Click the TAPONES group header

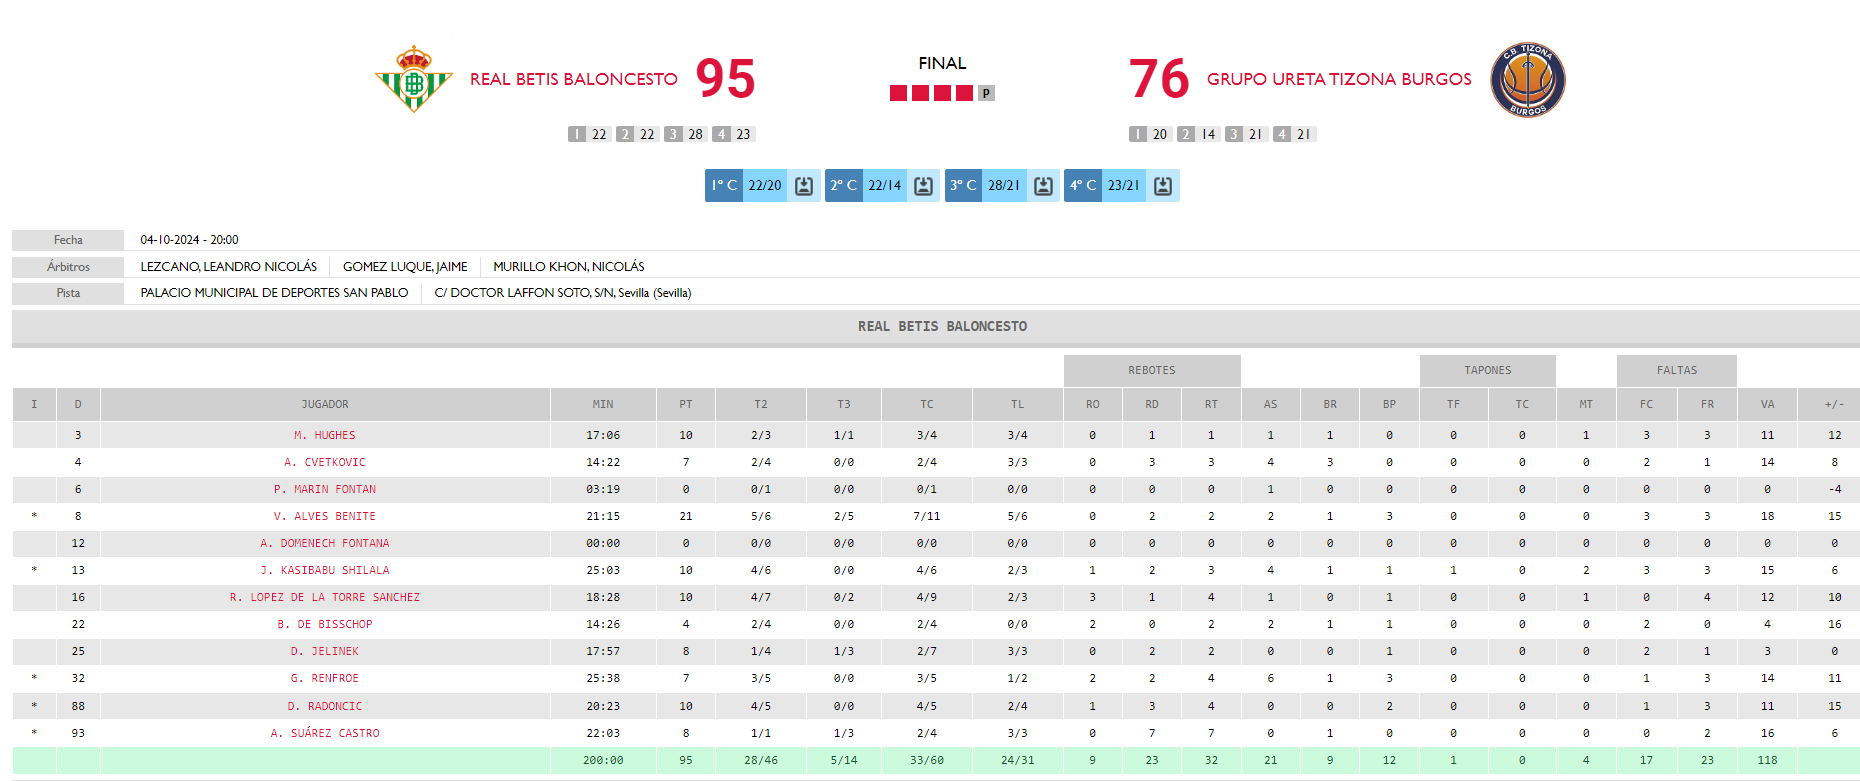click(x=1488, y=371)
